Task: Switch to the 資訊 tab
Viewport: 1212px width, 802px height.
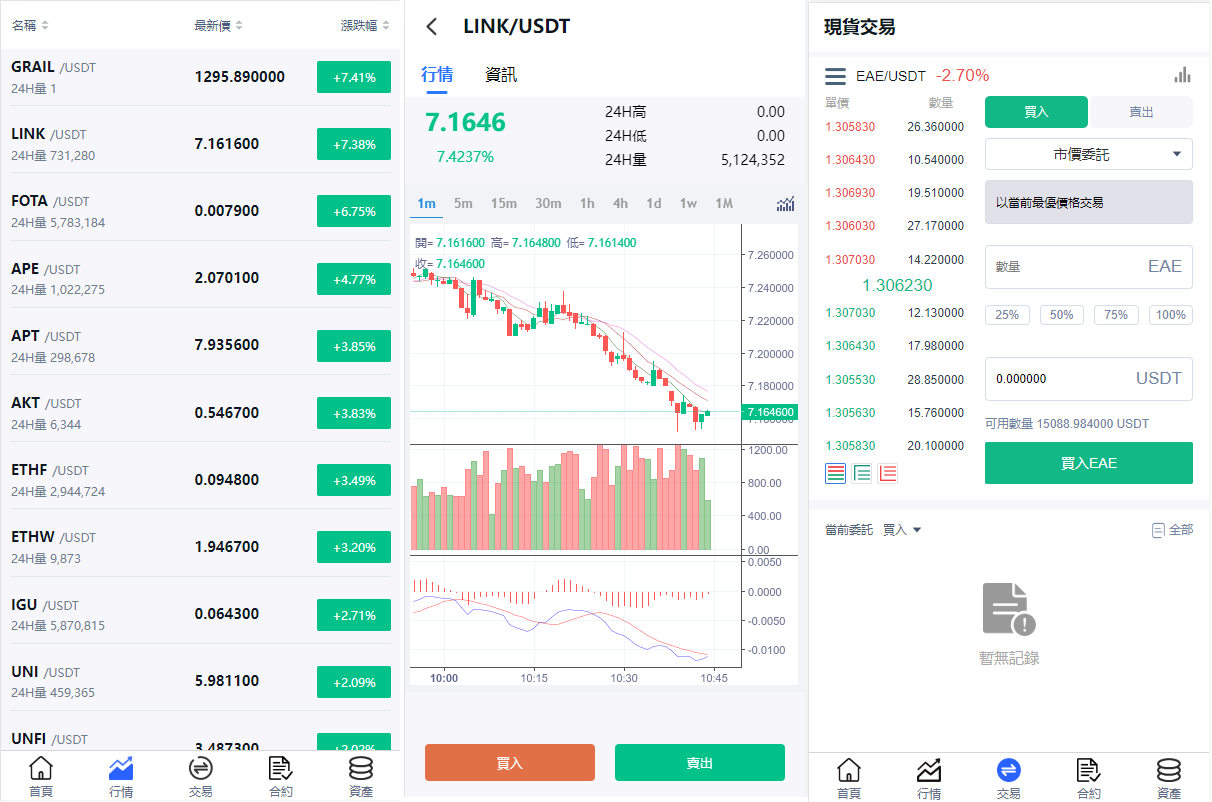Action: (x=501, y=75)
